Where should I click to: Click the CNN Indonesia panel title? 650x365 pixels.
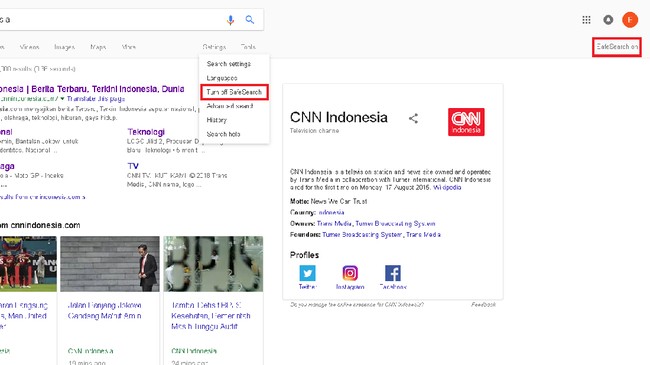(339, 117)
